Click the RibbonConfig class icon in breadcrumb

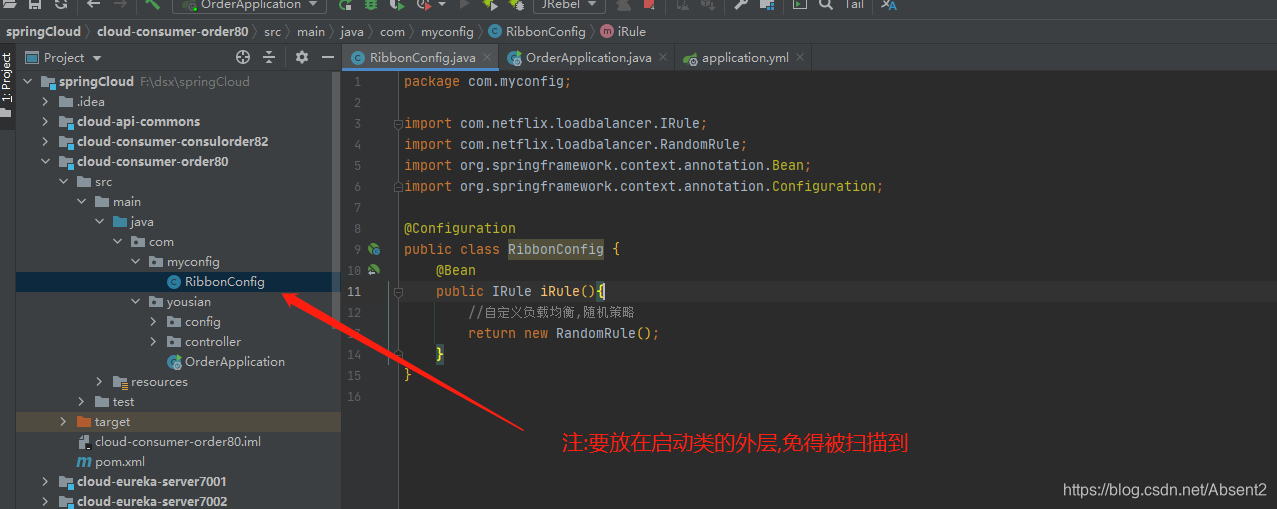[495, 32]
